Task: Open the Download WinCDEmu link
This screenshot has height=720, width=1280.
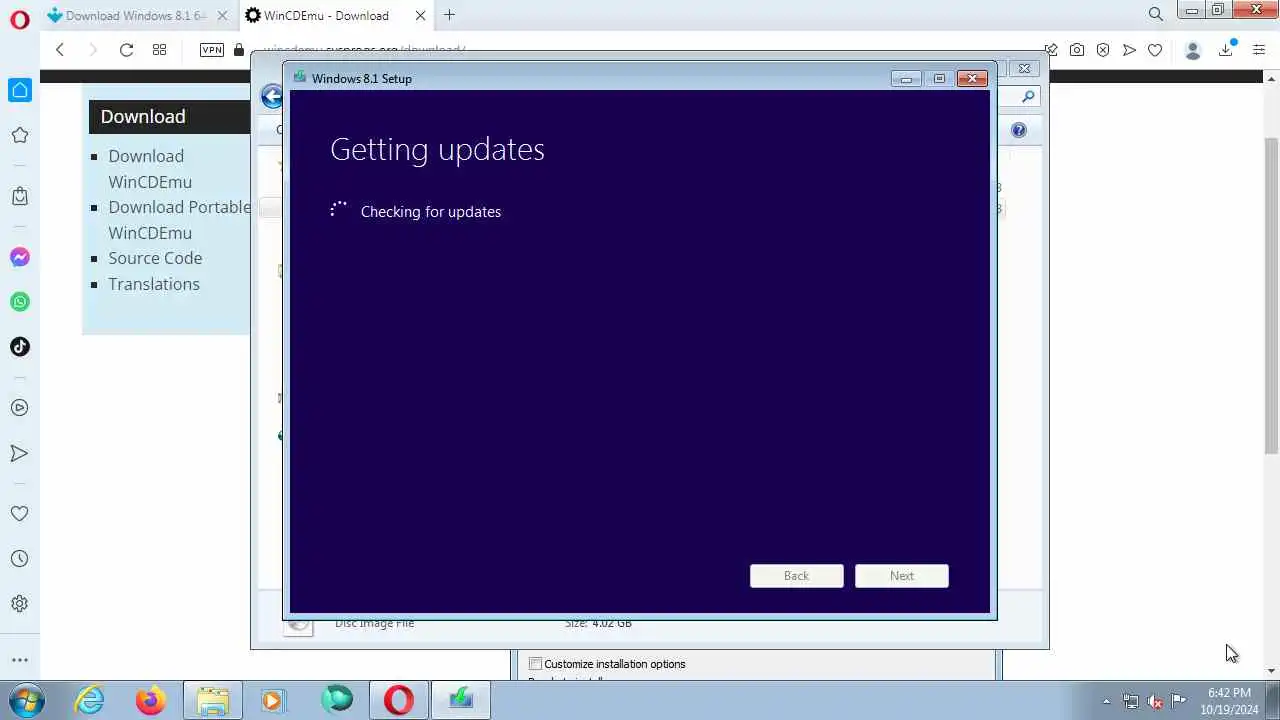Action: click(150, 169)
